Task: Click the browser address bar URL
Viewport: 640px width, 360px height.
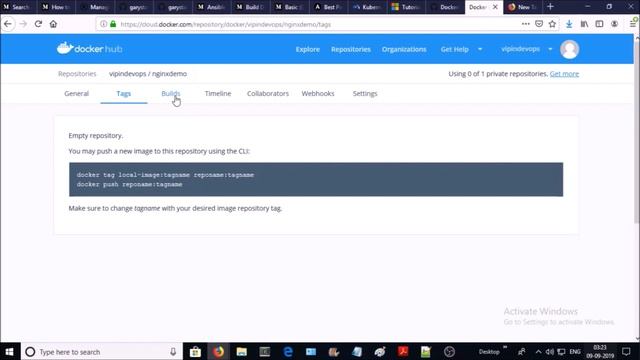Action: [x=226, y=24]
